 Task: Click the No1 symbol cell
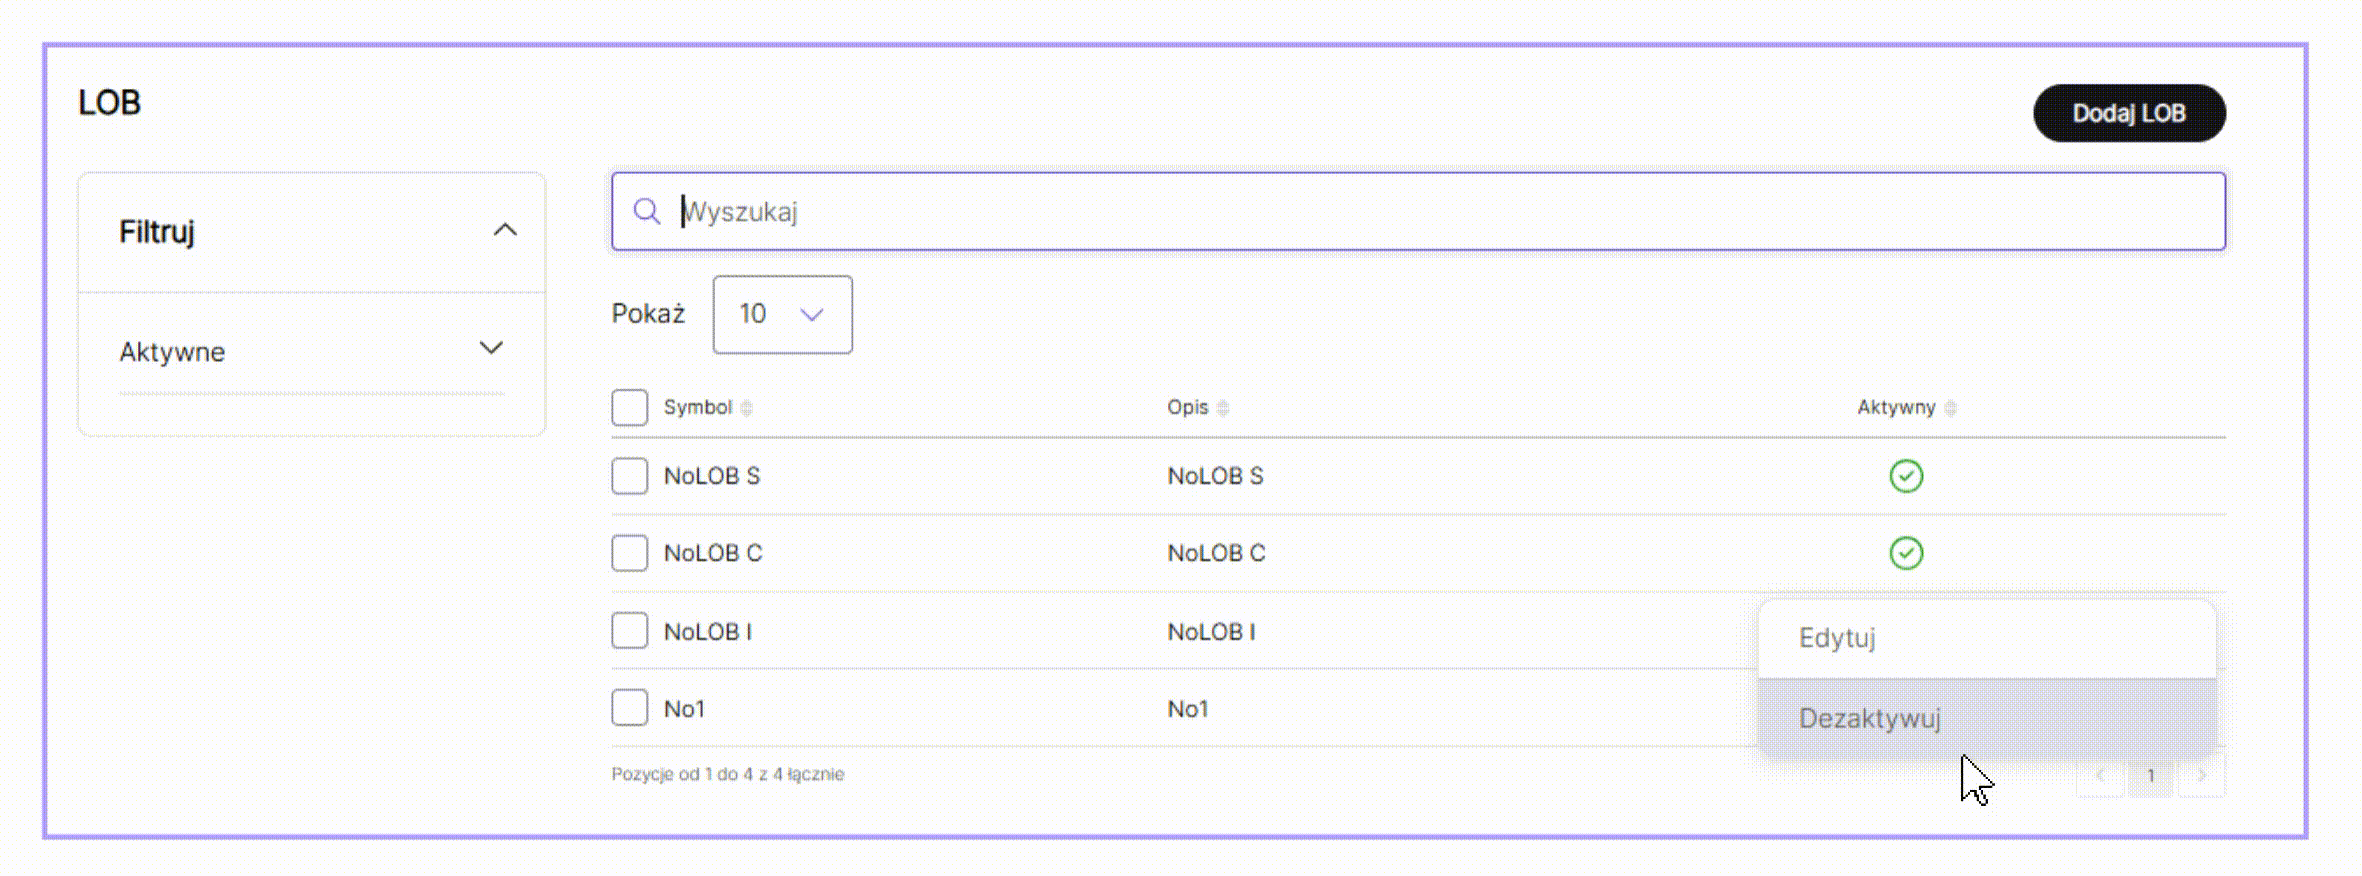pos(684,709)
